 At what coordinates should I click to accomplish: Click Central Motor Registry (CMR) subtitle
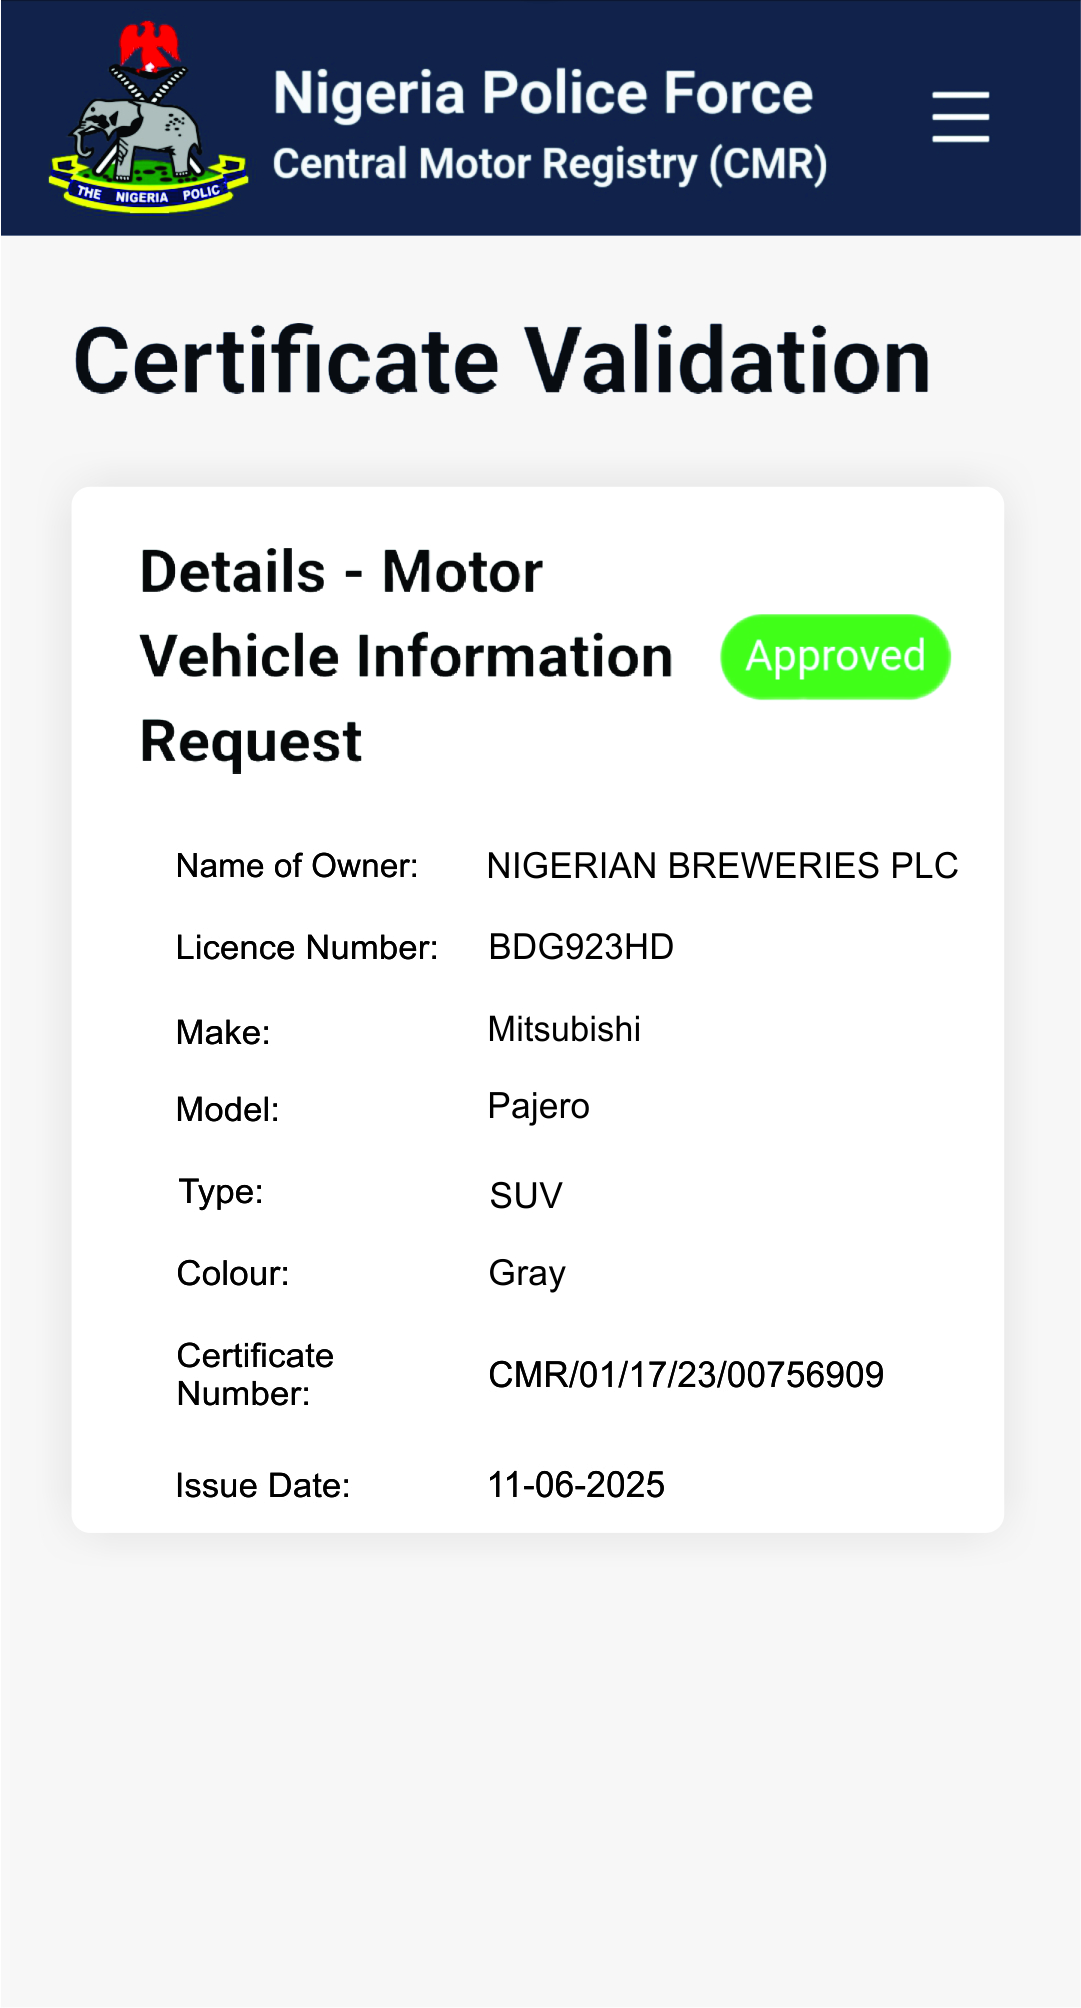point(549,165)
